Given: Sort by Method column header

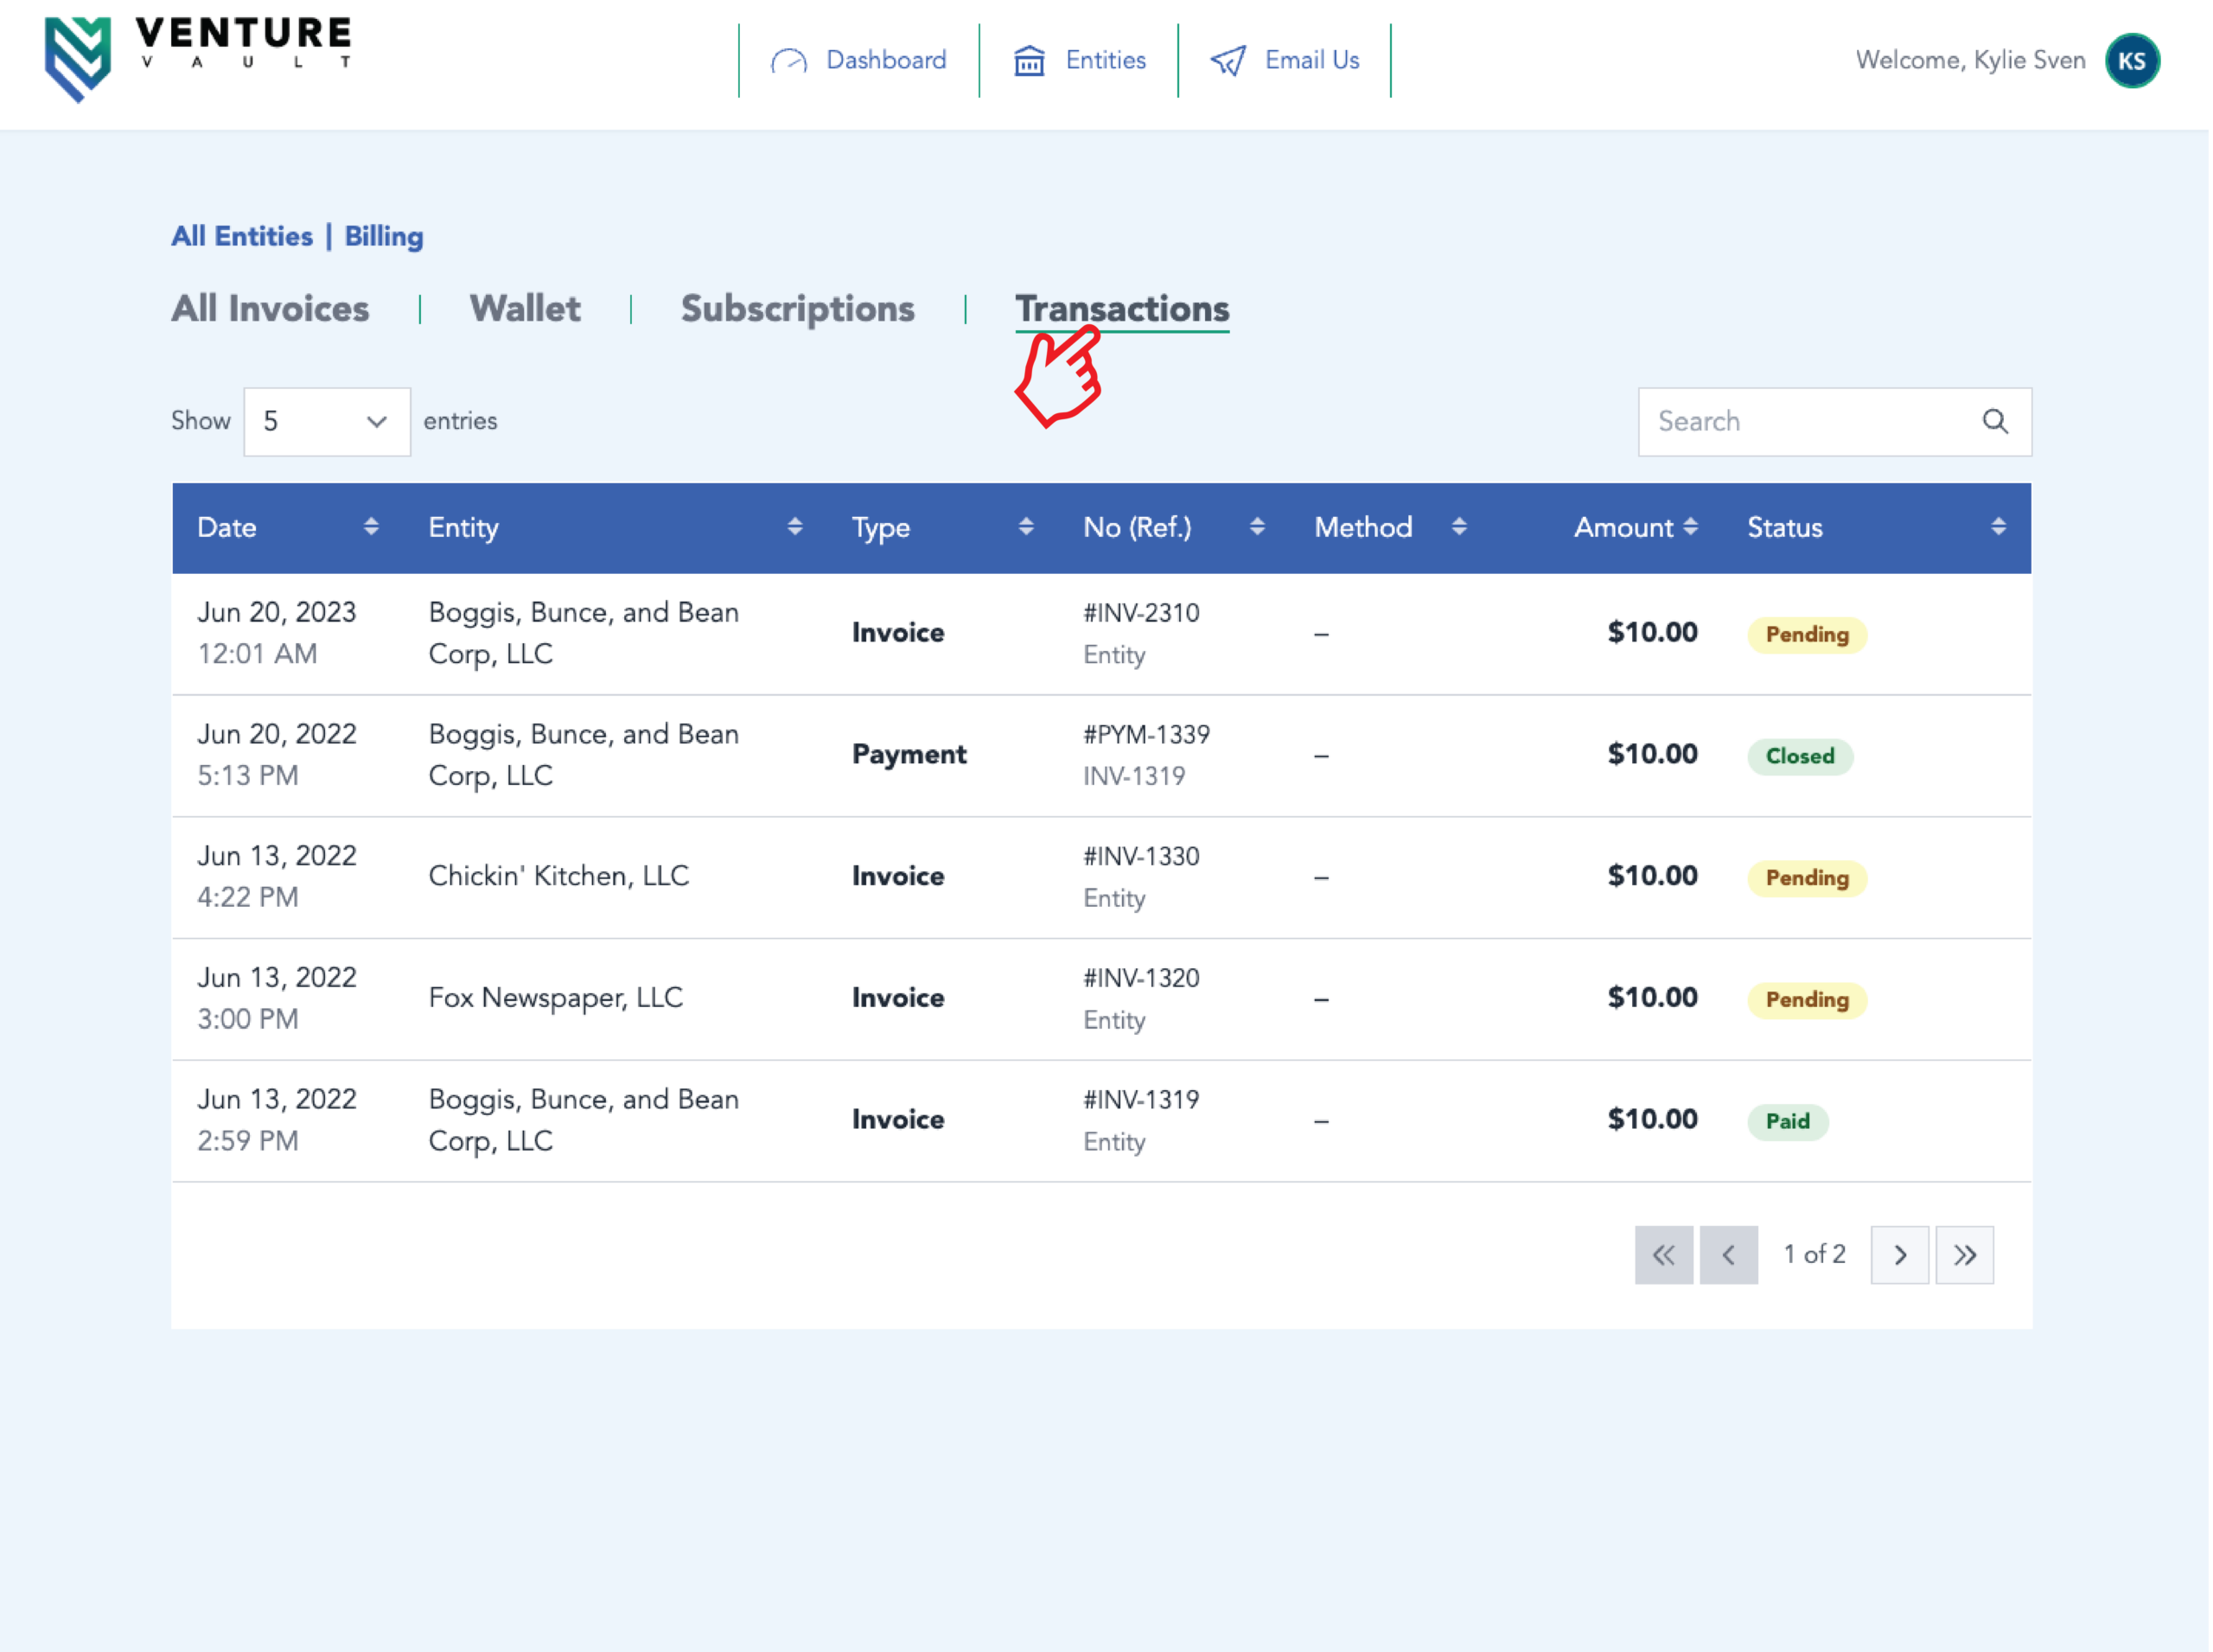Looking at the screenshot, I should coord(1363,528).
